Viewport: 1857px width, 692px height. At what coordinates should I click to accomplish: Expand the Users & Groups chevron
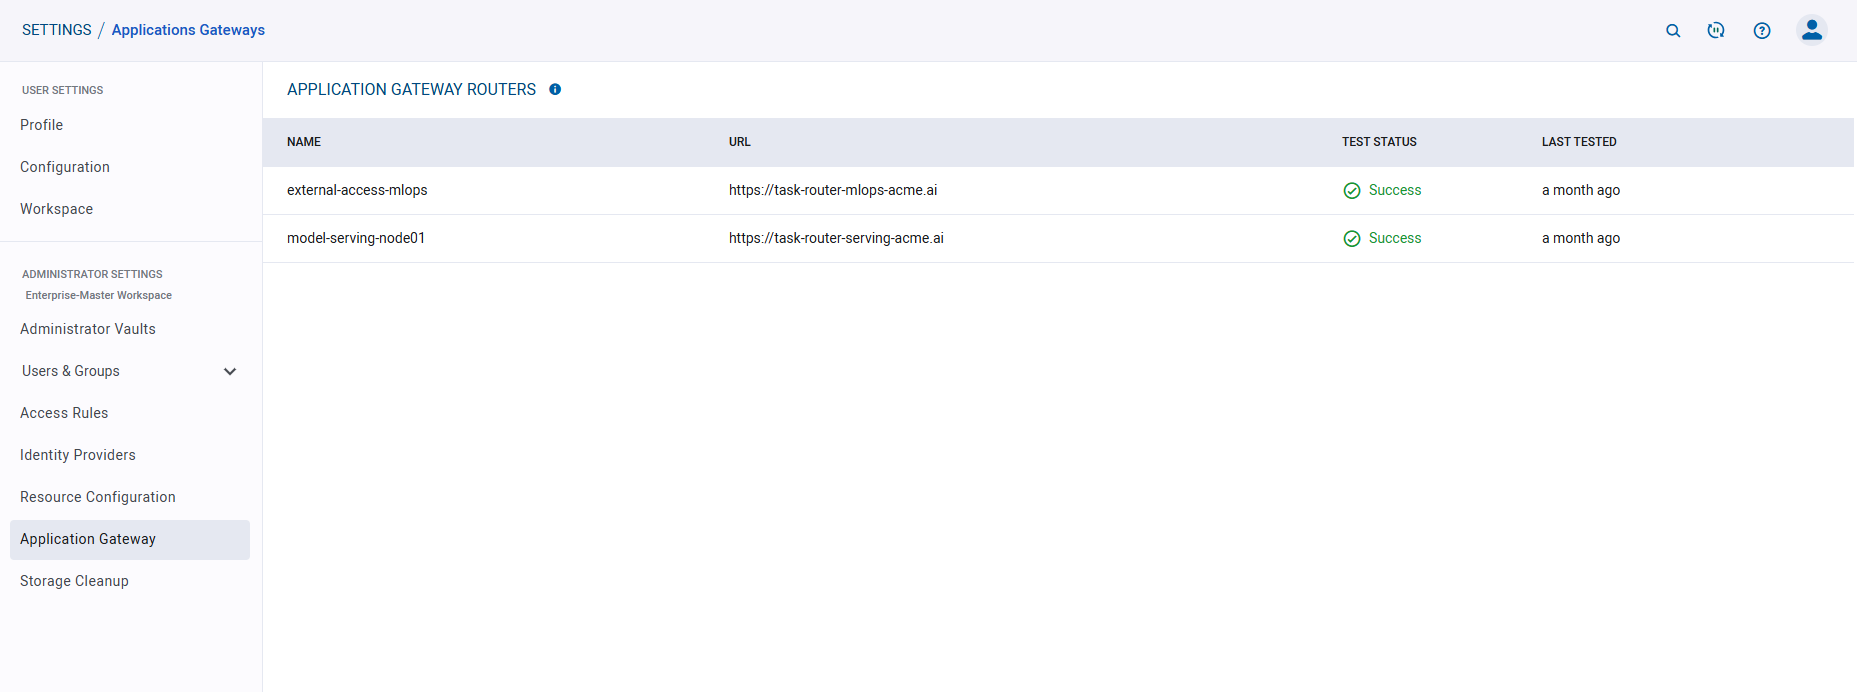(x=230, y=372)
